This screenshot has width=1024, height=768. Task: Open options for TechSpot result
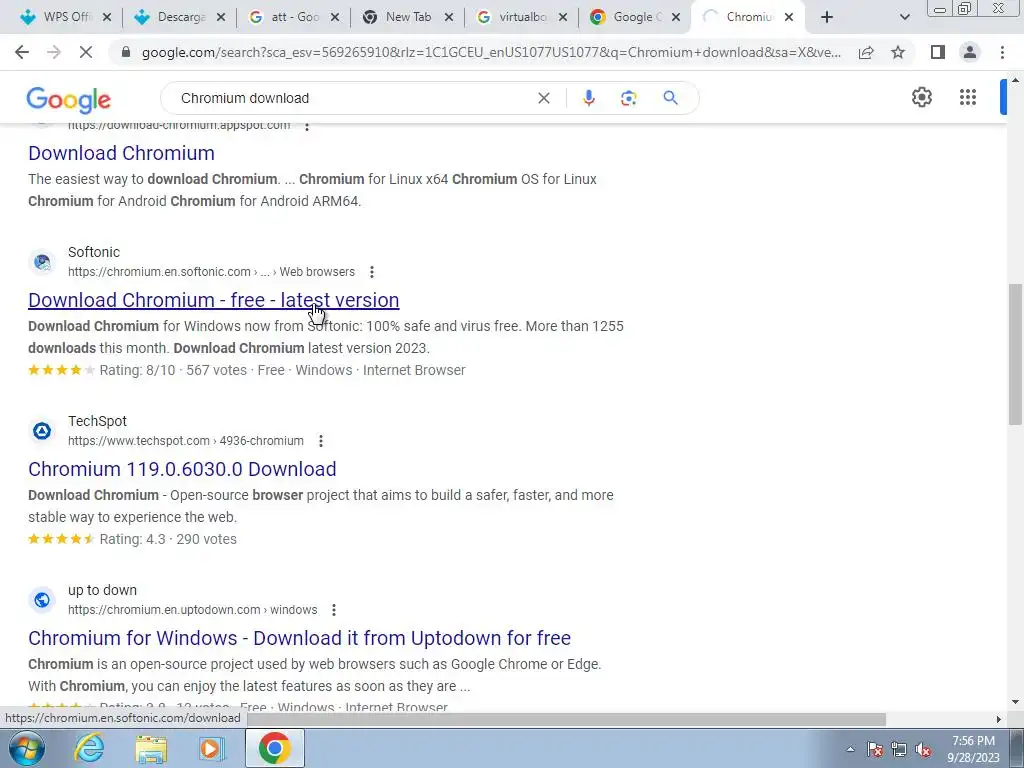click(x=321, y=441)
